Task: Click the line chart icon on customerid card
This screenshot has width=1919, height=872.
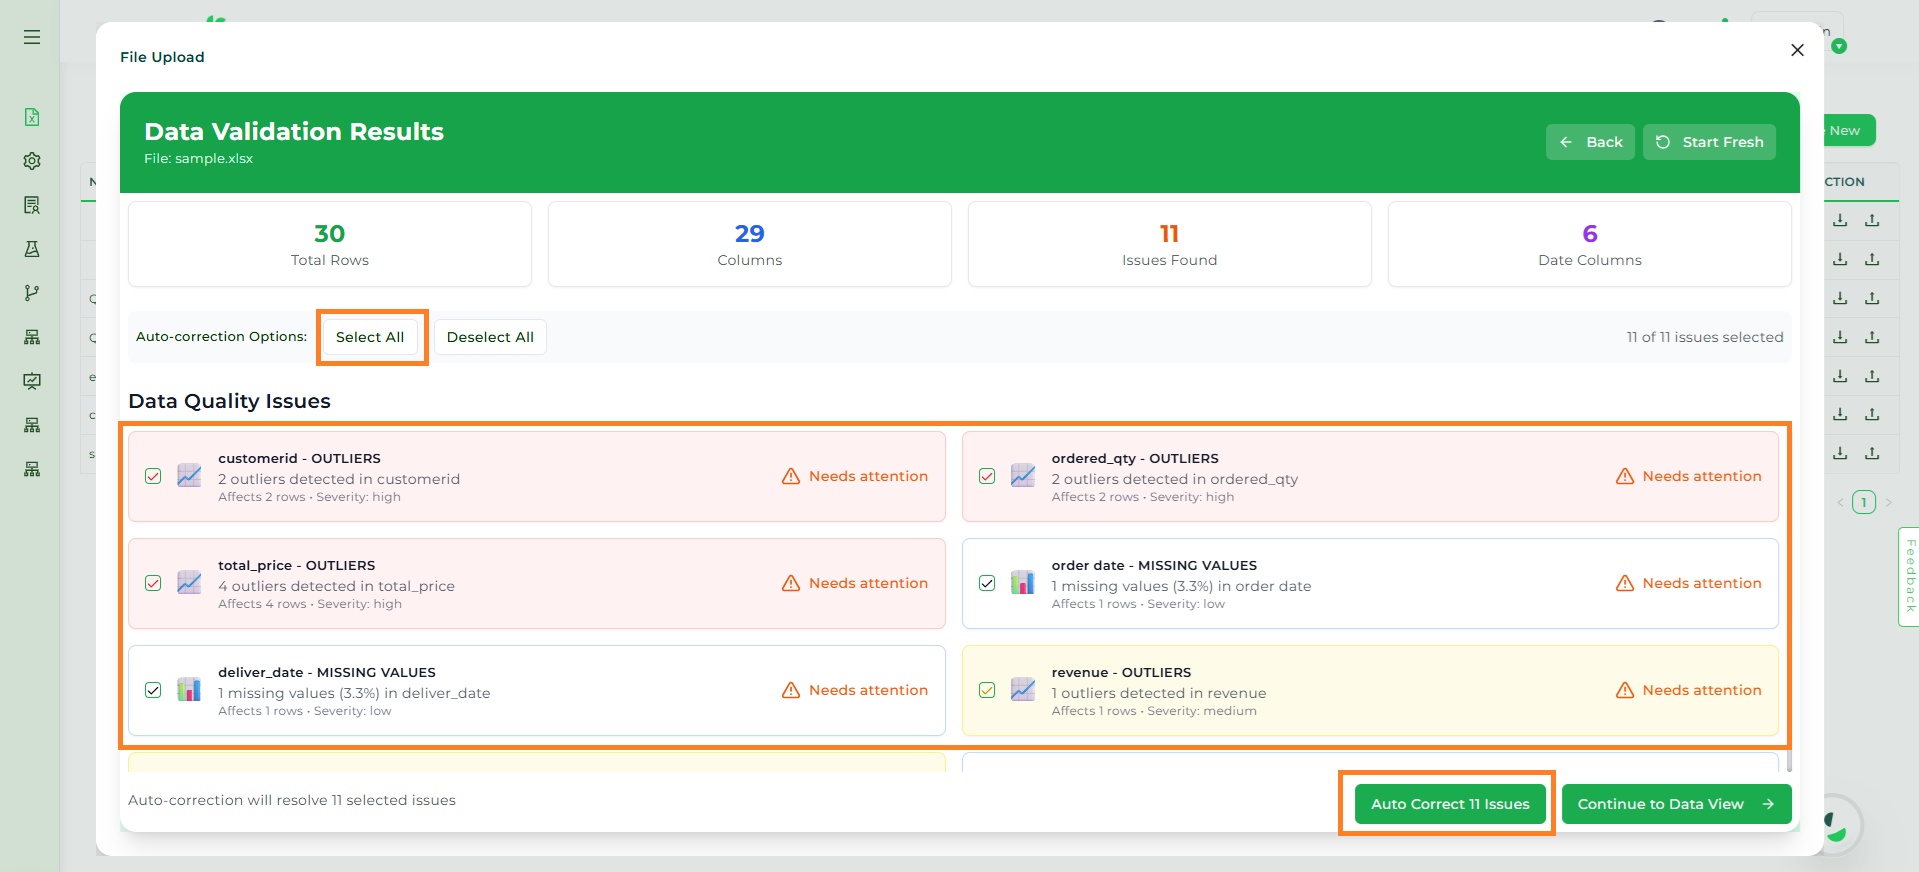Action: click(189, 476)
